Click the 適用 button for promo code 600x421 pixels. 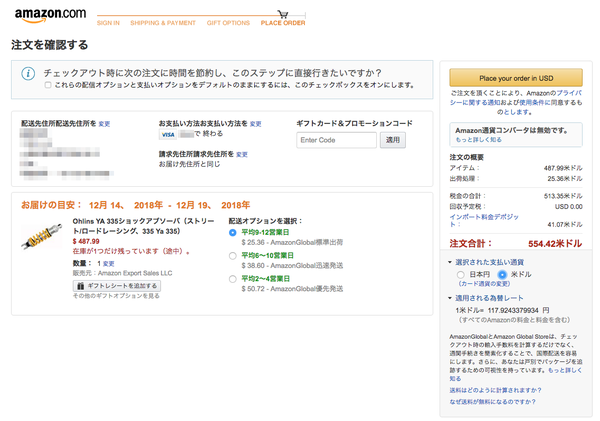tap(393, 140)
